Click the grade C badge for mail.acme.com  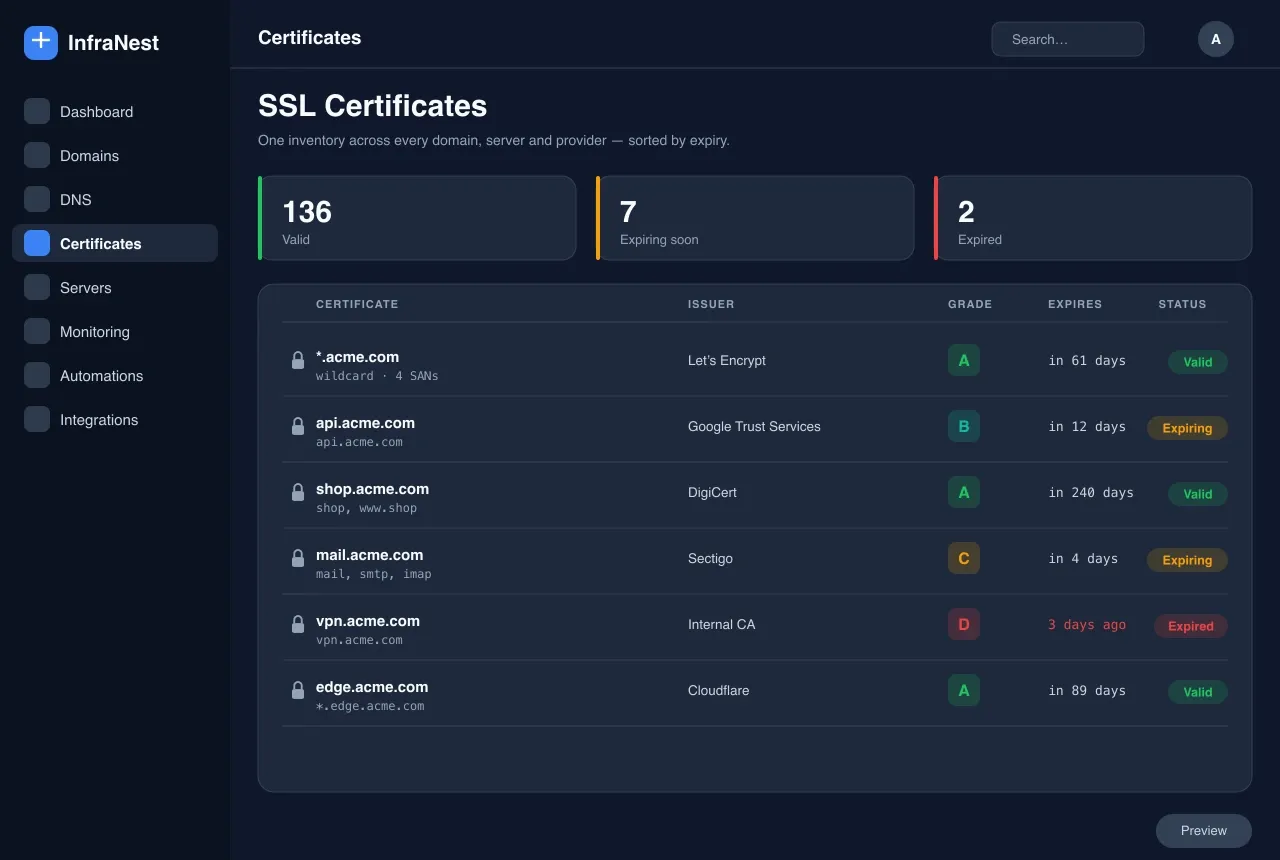[x=964, y=558]
